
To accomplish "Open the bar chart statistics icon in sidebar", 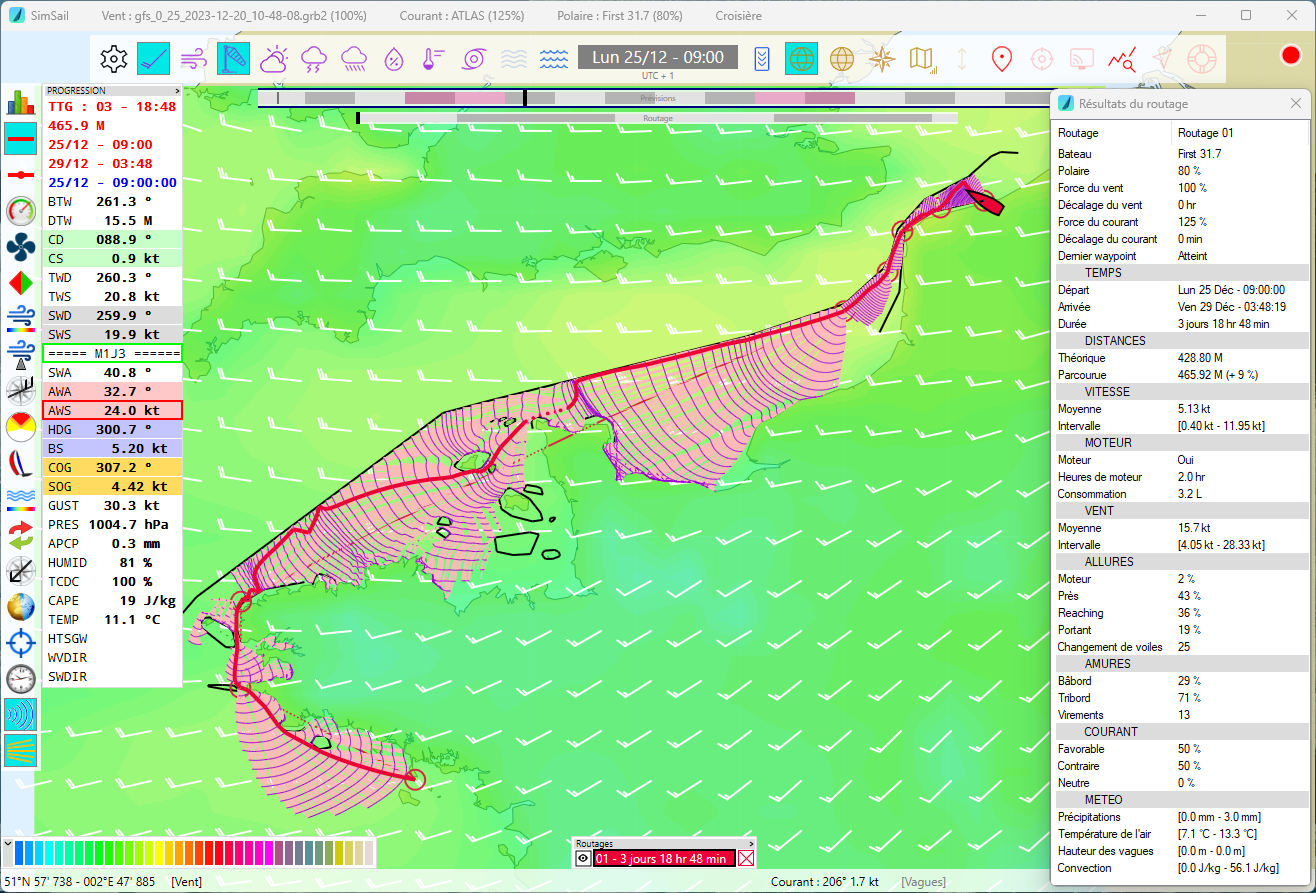I will point(21,102).
